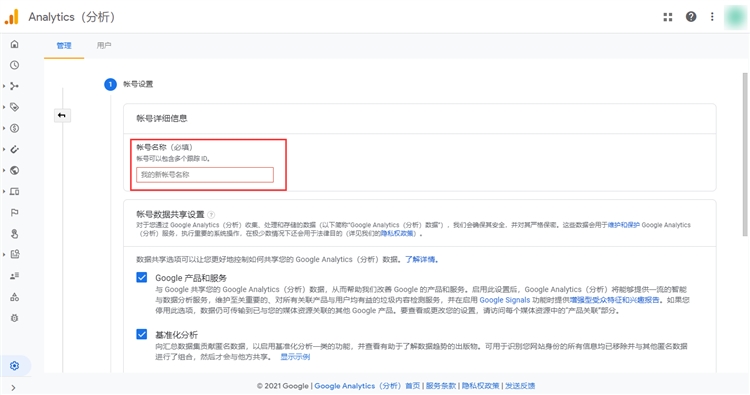Open footer Google Analytics（分析）首页 link

click(367, 386)
